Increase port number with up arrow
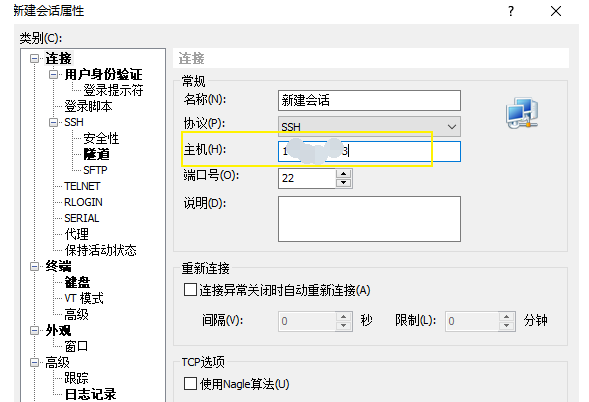 tap(343, 174)
